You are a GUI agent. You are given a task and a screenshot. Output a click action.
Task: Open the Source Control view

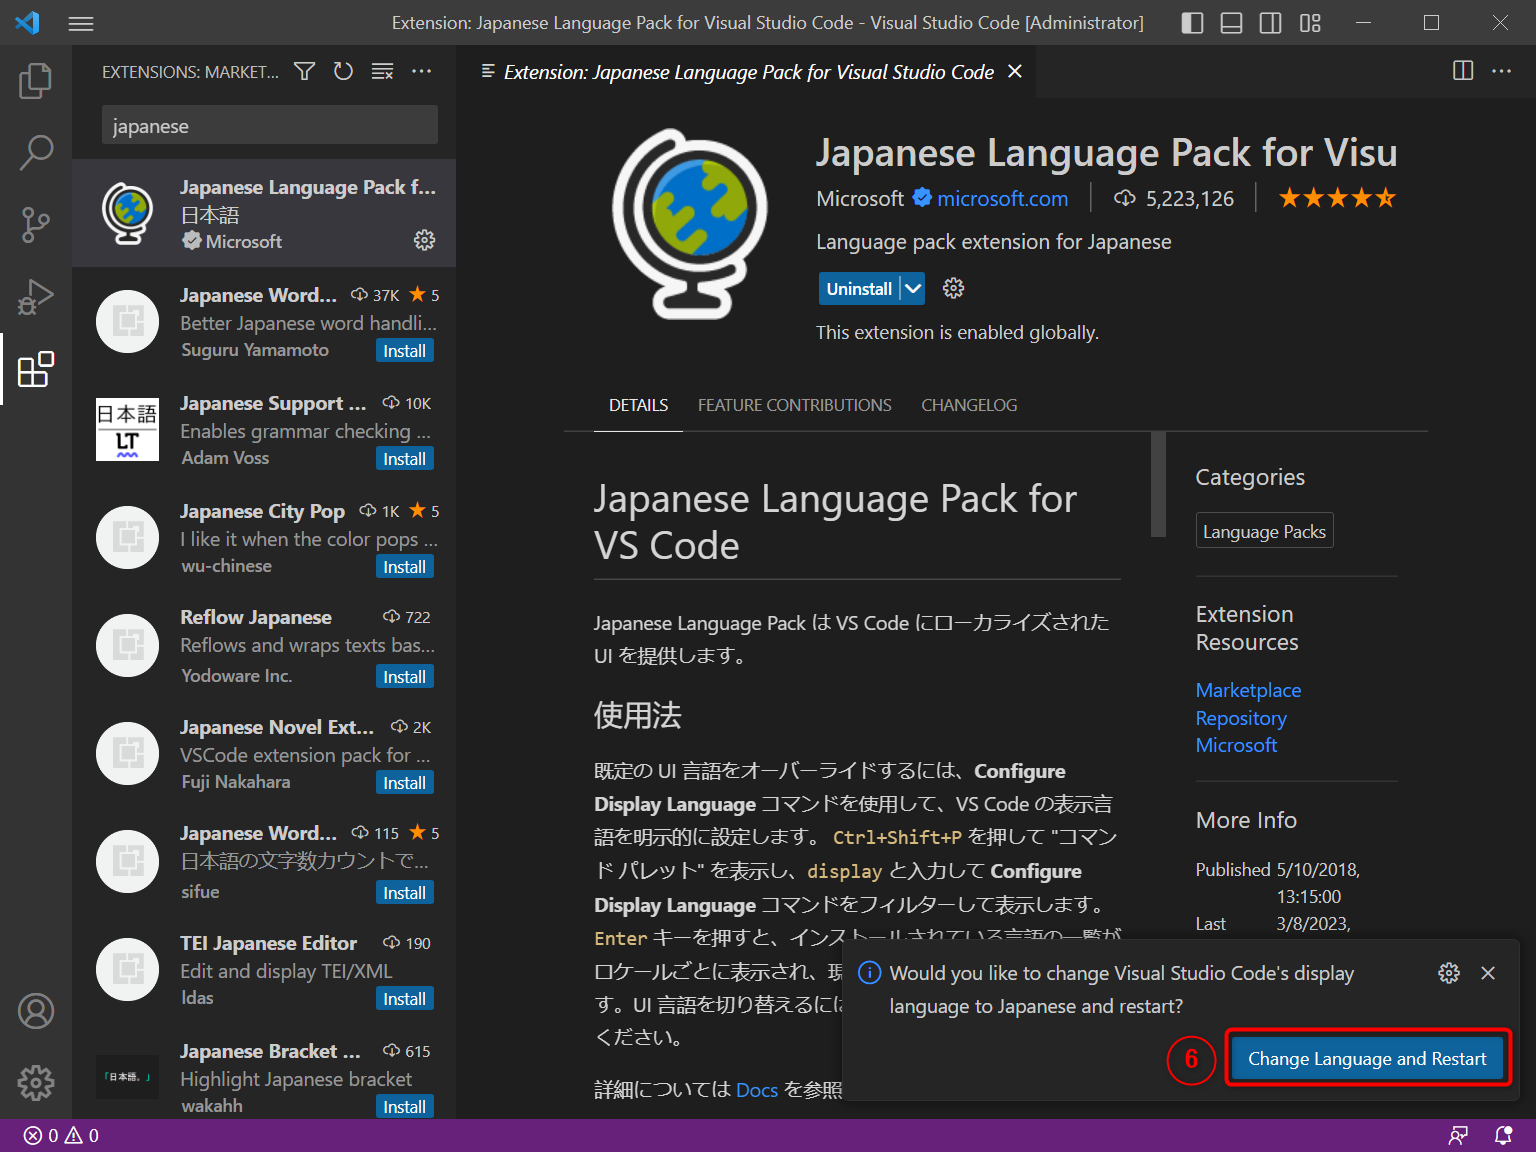coord(36,225)
